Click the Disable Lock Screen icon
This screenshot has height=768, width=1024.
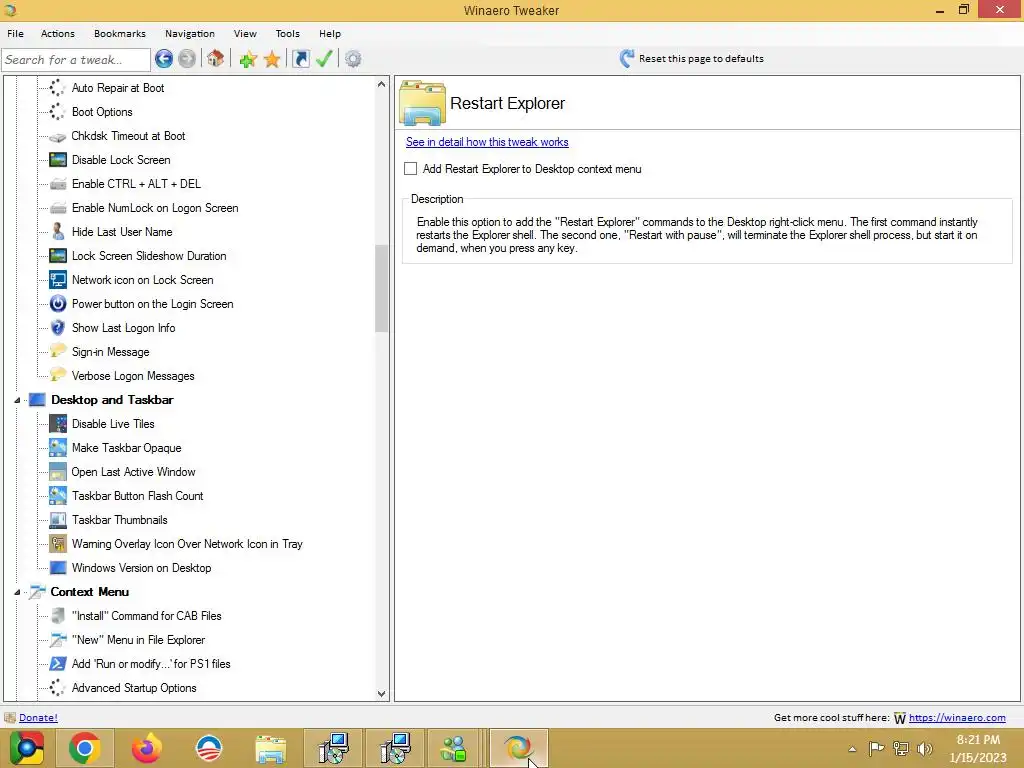tap(58, 160)
